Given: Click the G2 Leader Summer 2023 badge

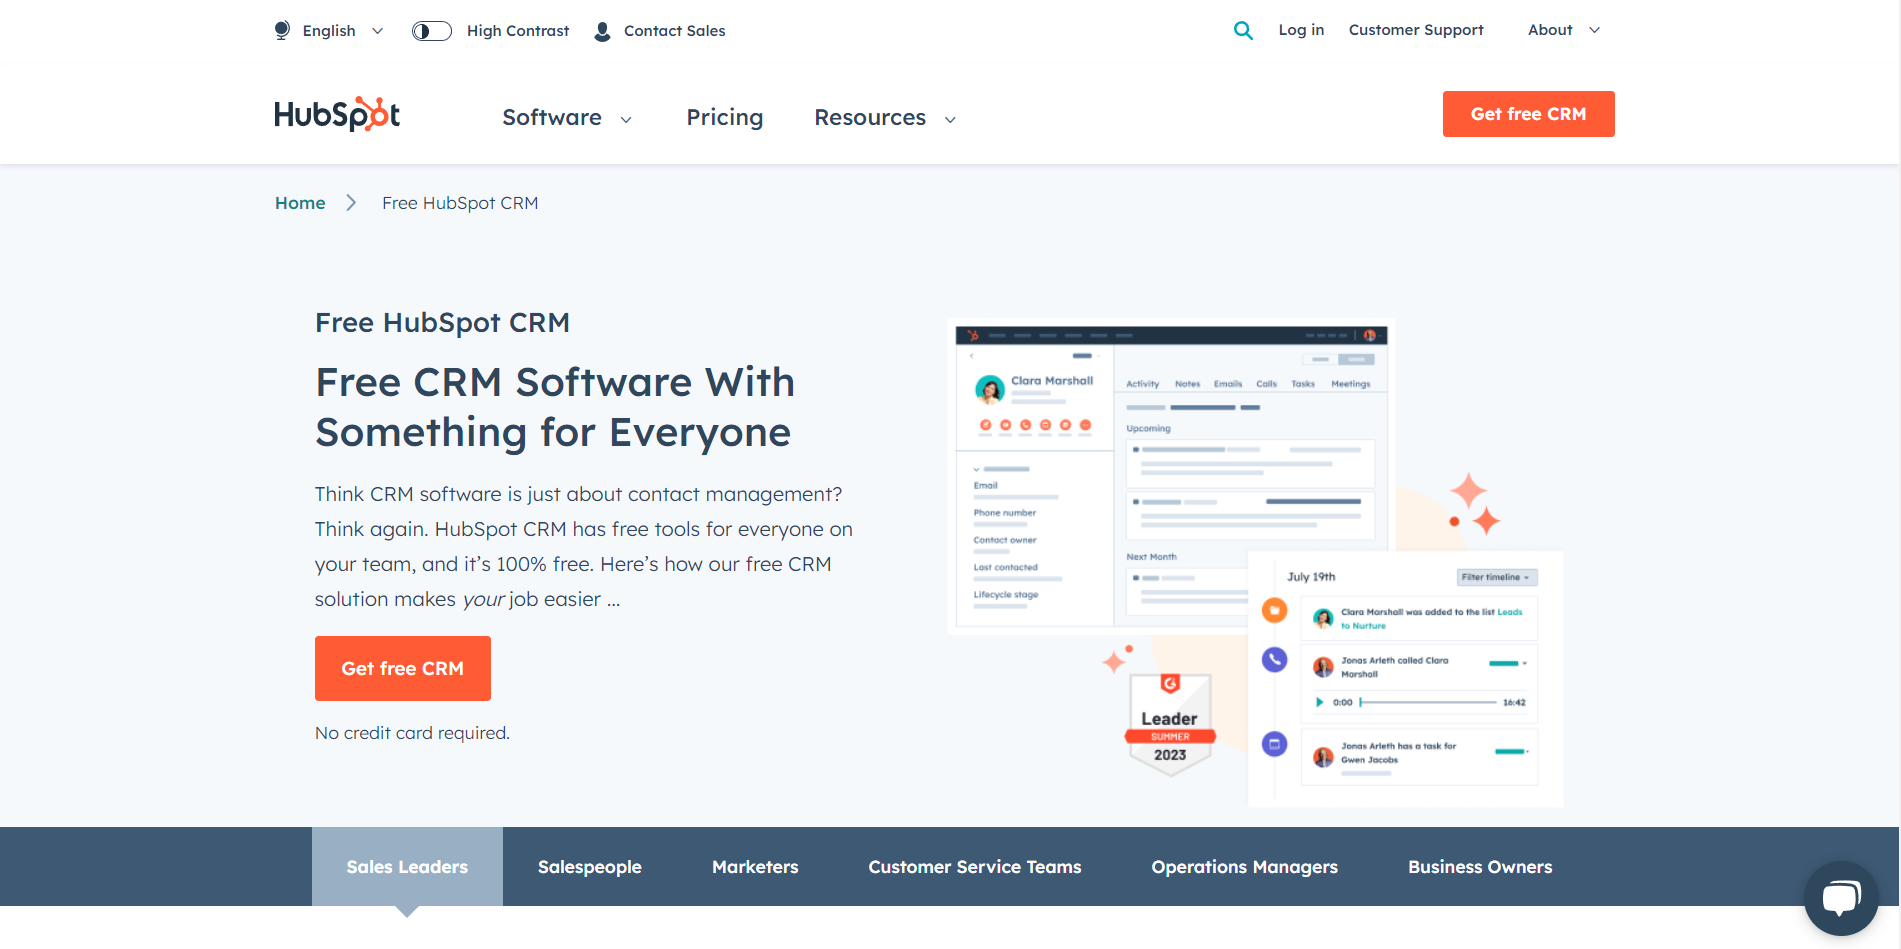Looking at the screenshot, I should [1170, 723].
